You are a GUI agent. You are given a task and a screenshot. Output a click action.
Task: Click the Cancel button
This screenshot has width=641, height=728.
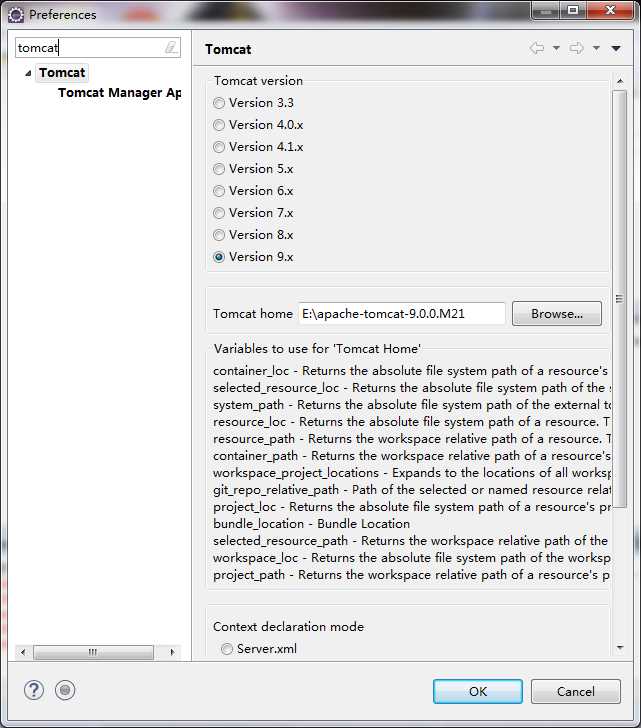click(576, 691)
